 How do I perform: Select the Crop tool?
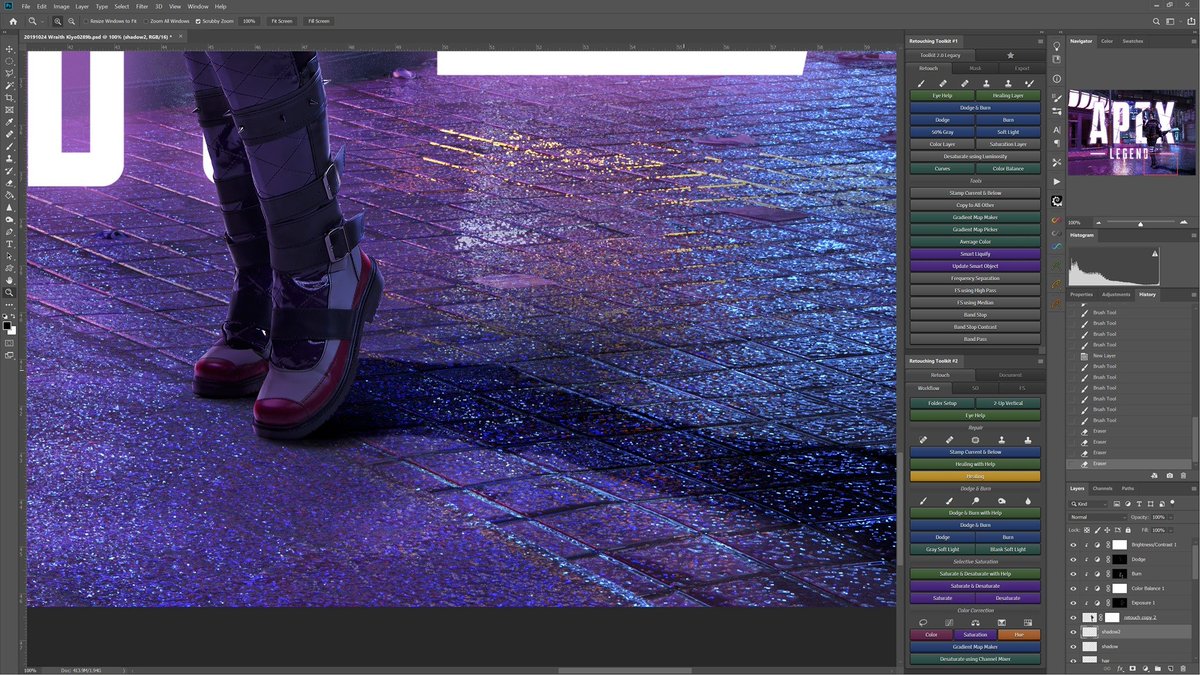pos(10,98)
